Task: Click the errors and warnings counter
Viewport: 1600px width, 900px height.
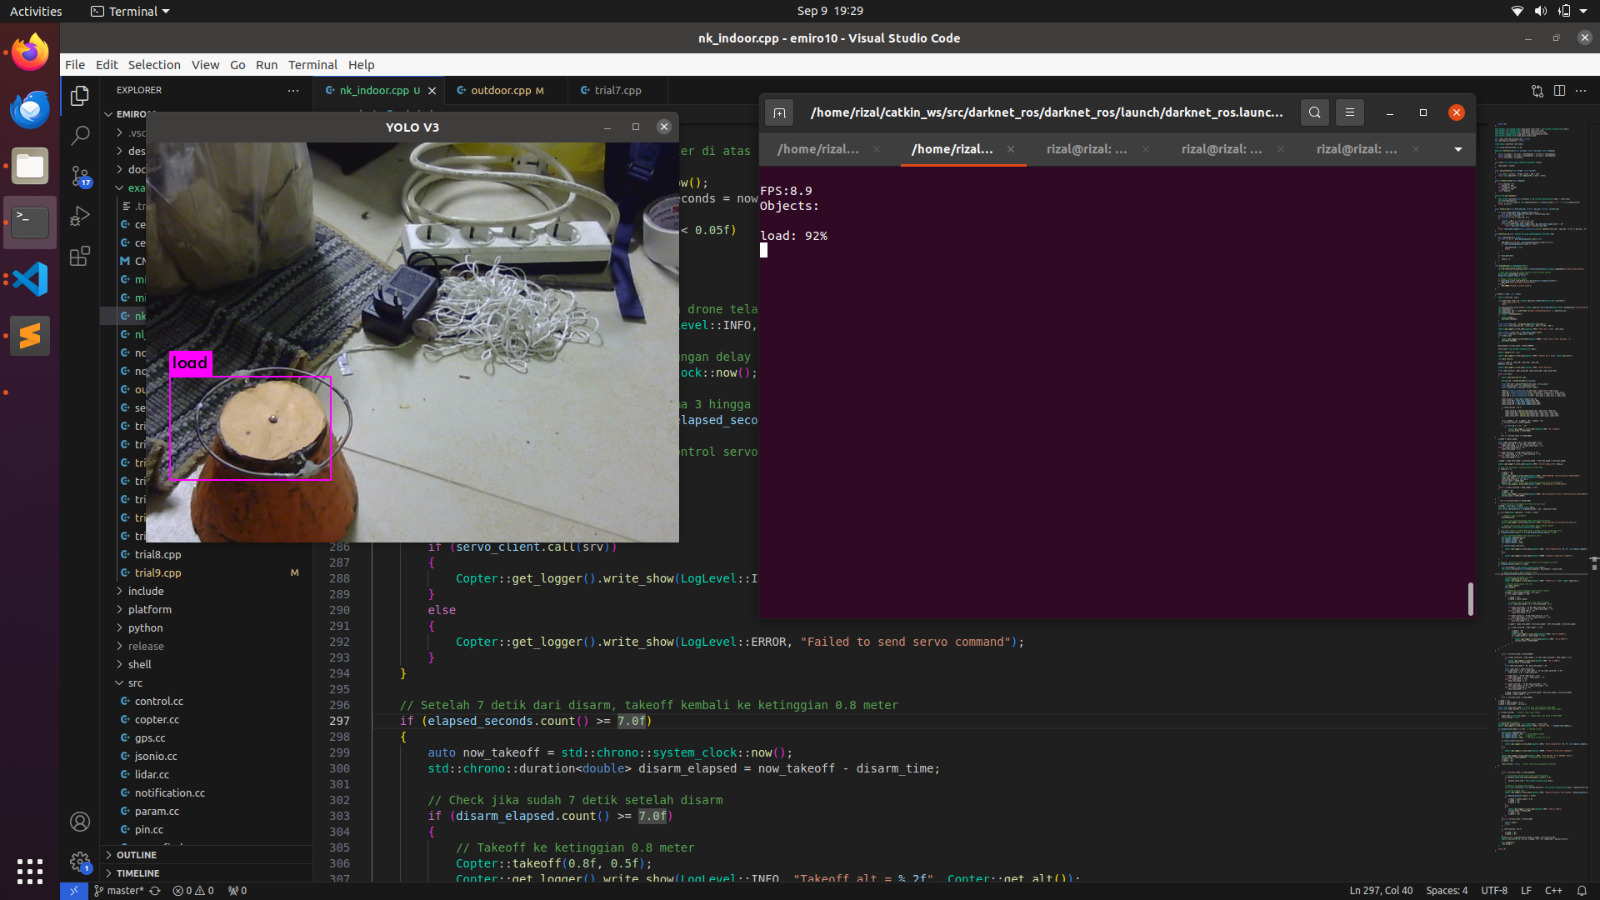Action: pyautogui.click(x=193, y=890)
